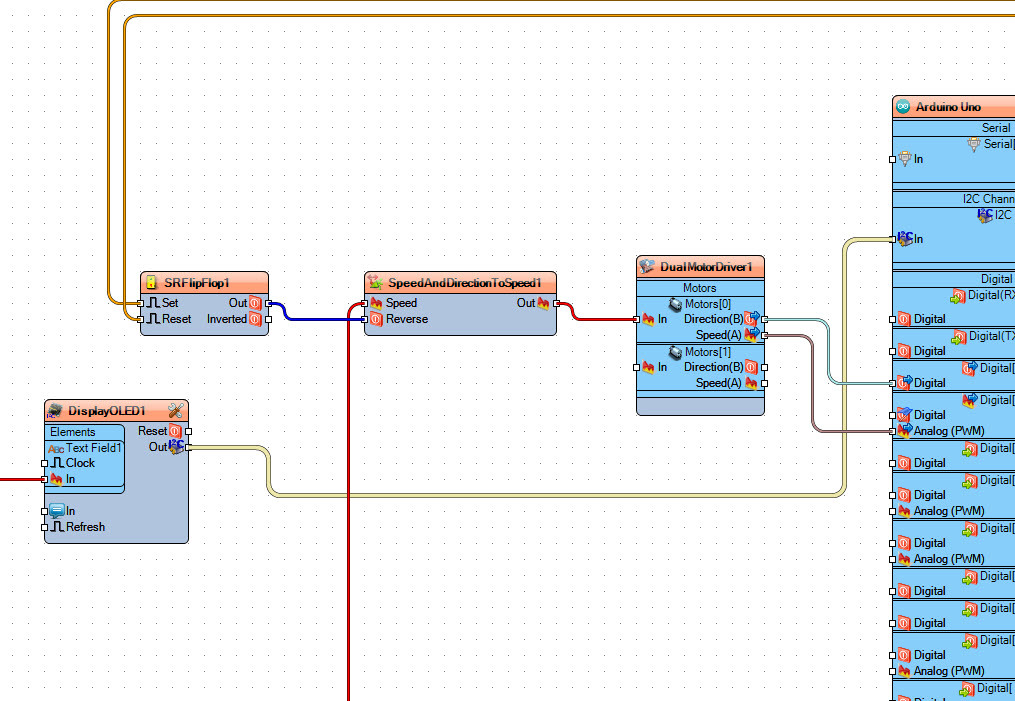Click the Refresh pin of DisplayOLED1
The image size is (1015, 701).
click(x=44, y=528)
